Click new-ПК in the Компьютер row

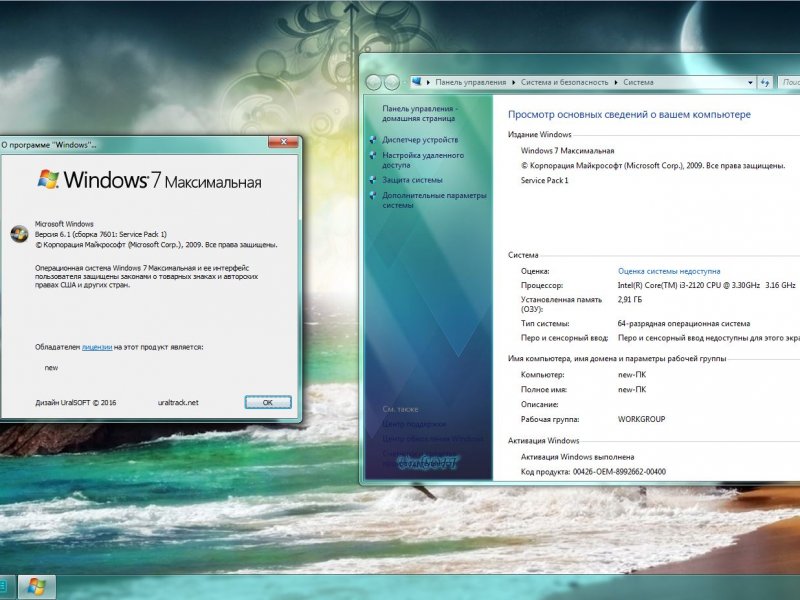pyautogui.click(x=632, y=374)
